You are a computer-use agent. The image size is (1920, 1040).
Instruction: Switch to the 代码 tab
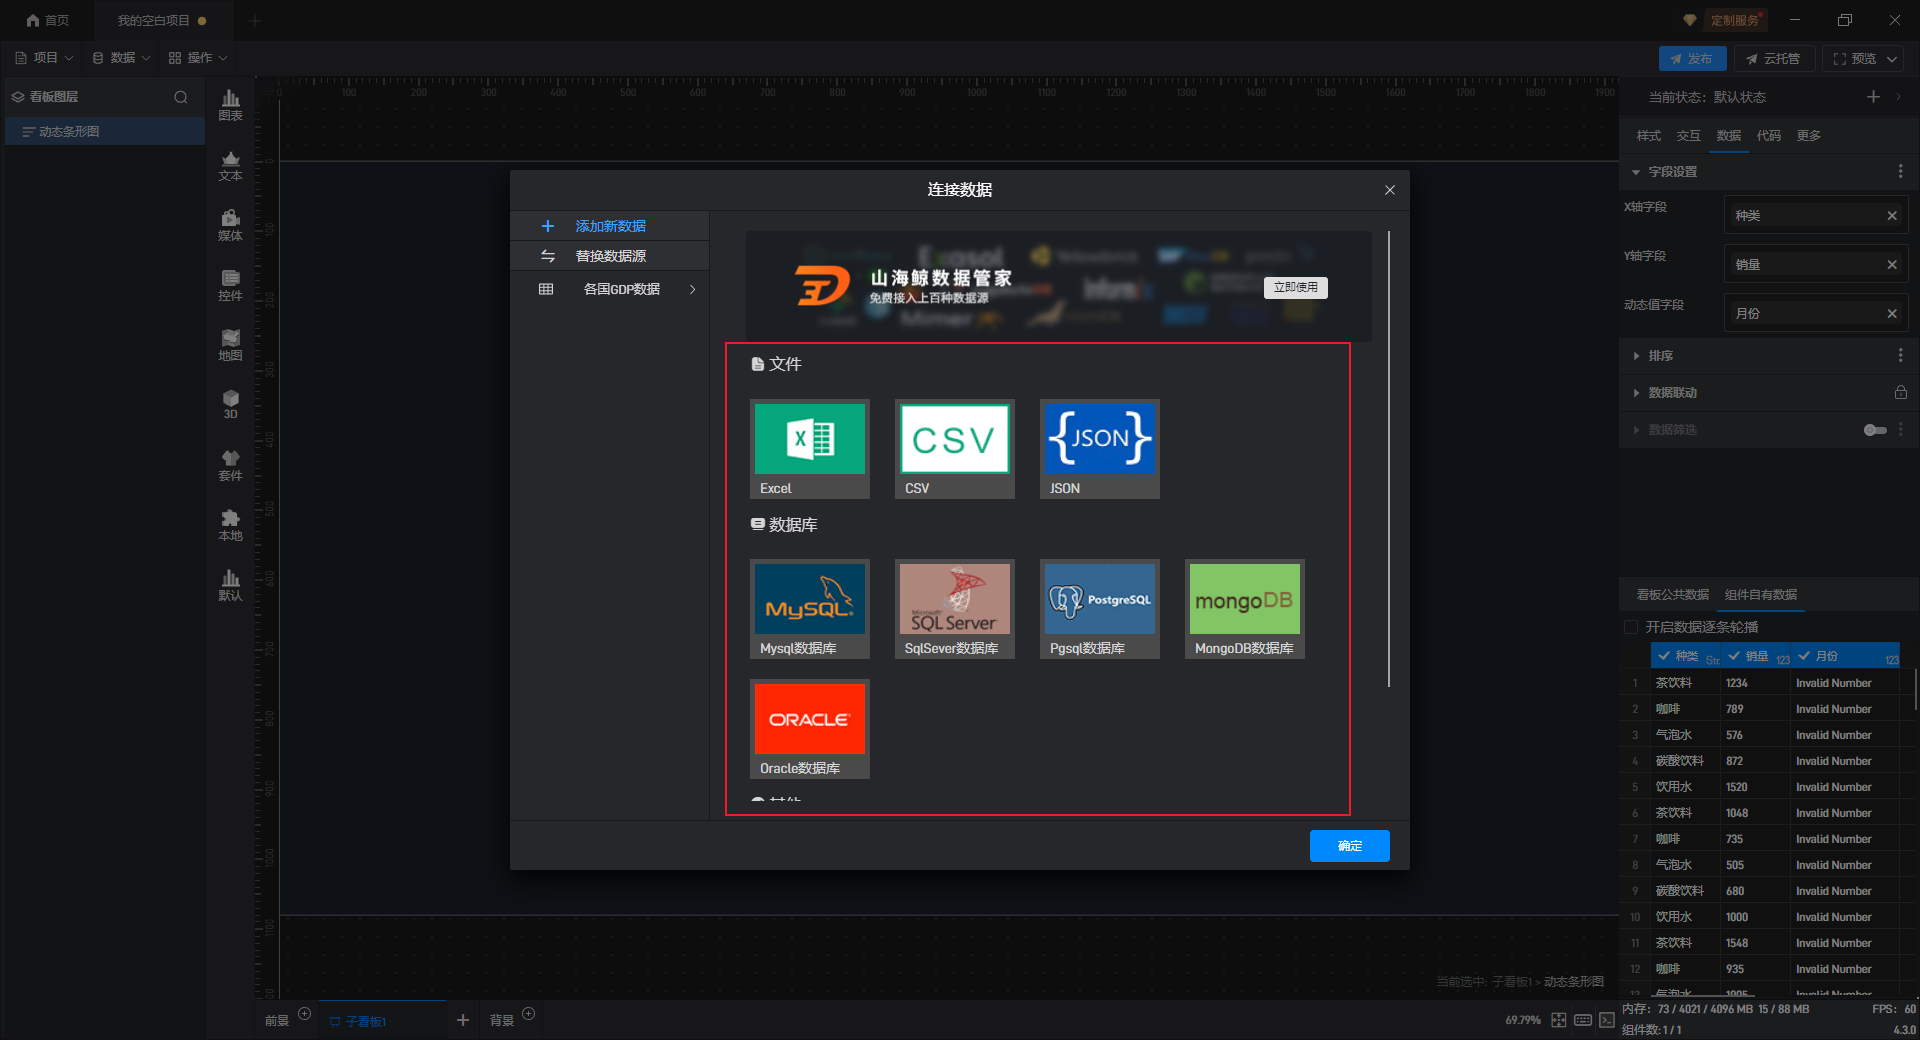pyautogui.click(x=1769, y=136)
